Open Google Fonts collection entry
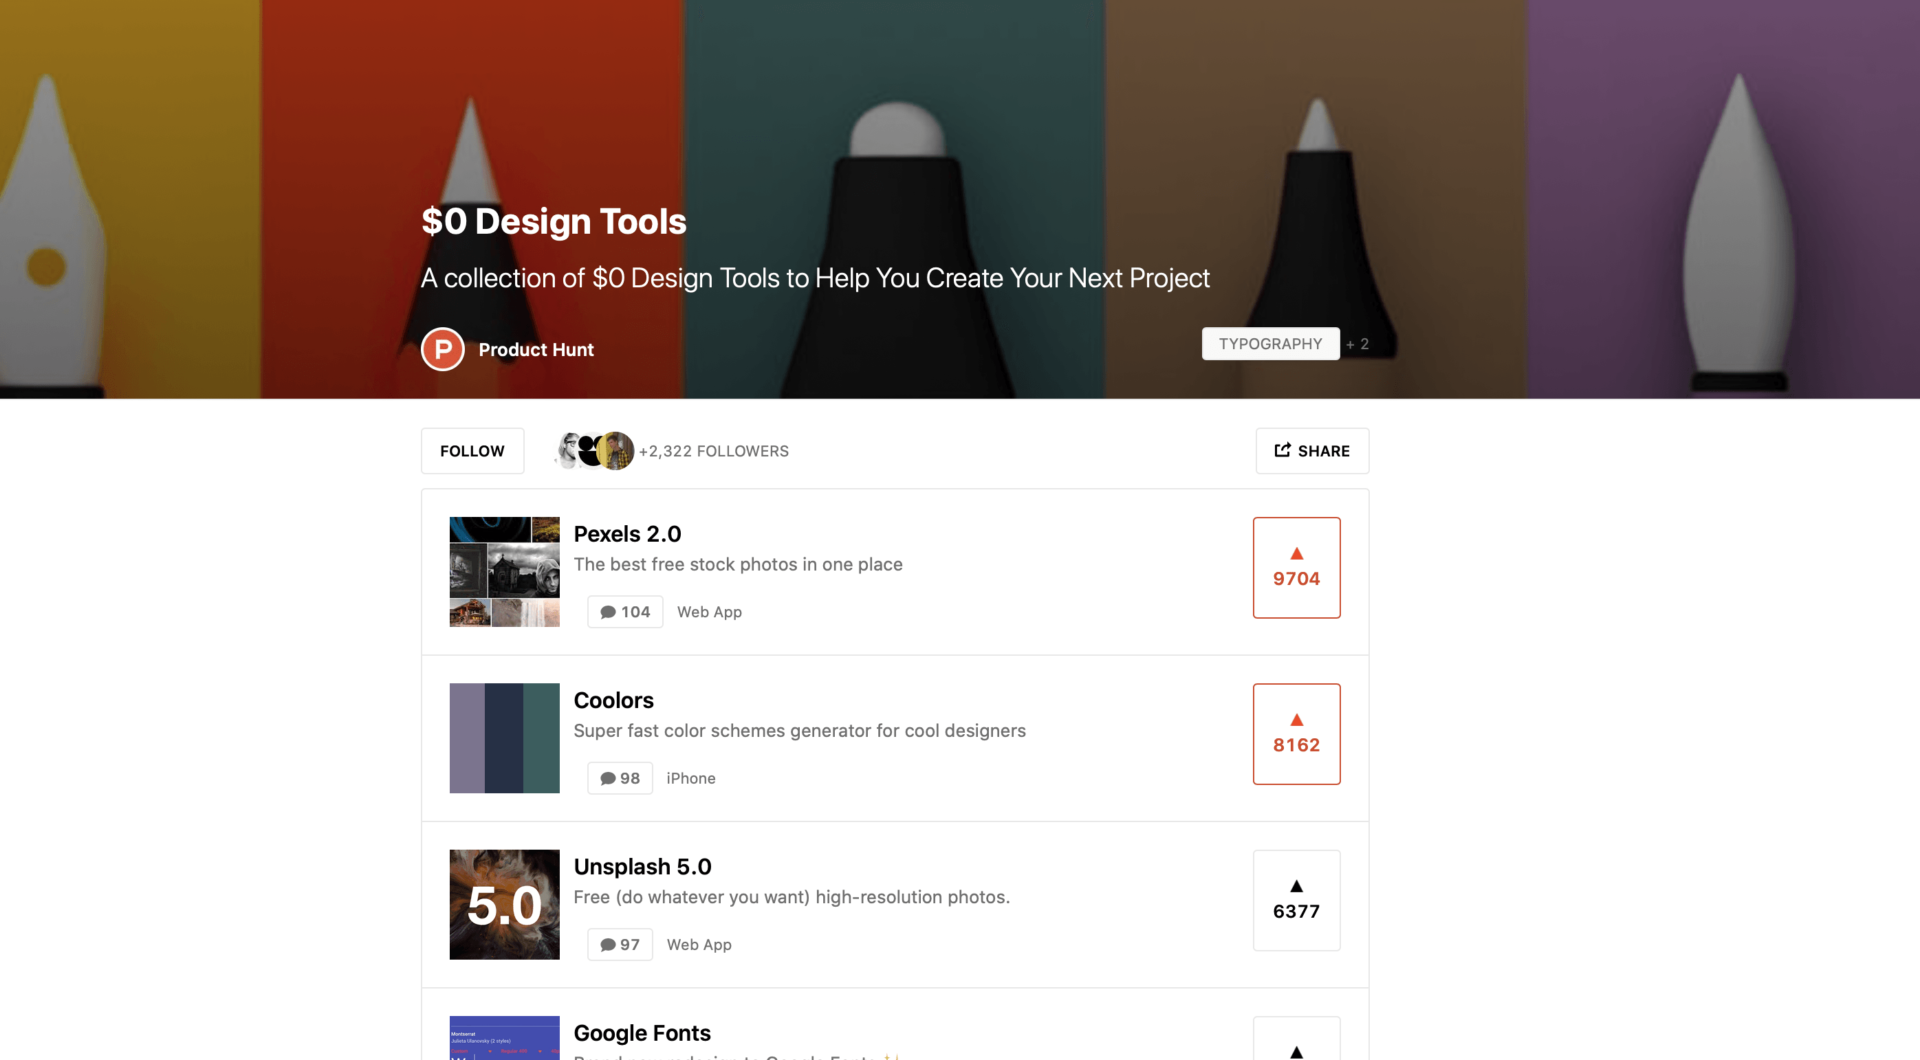The height and width of the screenshot is (1060, 1920). (x=642, y=1032)
